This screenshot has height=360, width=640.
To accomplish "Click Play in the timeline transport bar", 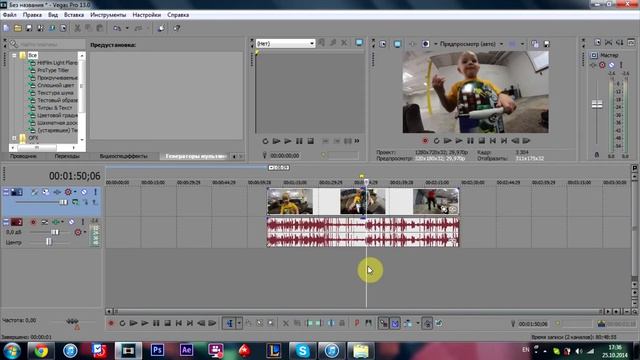I will pyautogui.click(x=144, y=323).
